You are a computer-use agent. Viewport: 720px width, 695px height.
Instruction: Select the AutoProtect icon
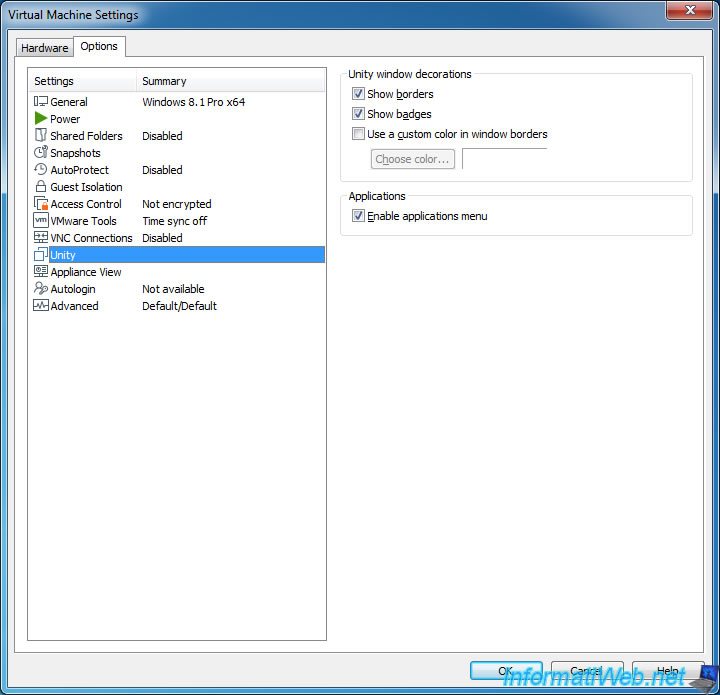coord(41,170)
